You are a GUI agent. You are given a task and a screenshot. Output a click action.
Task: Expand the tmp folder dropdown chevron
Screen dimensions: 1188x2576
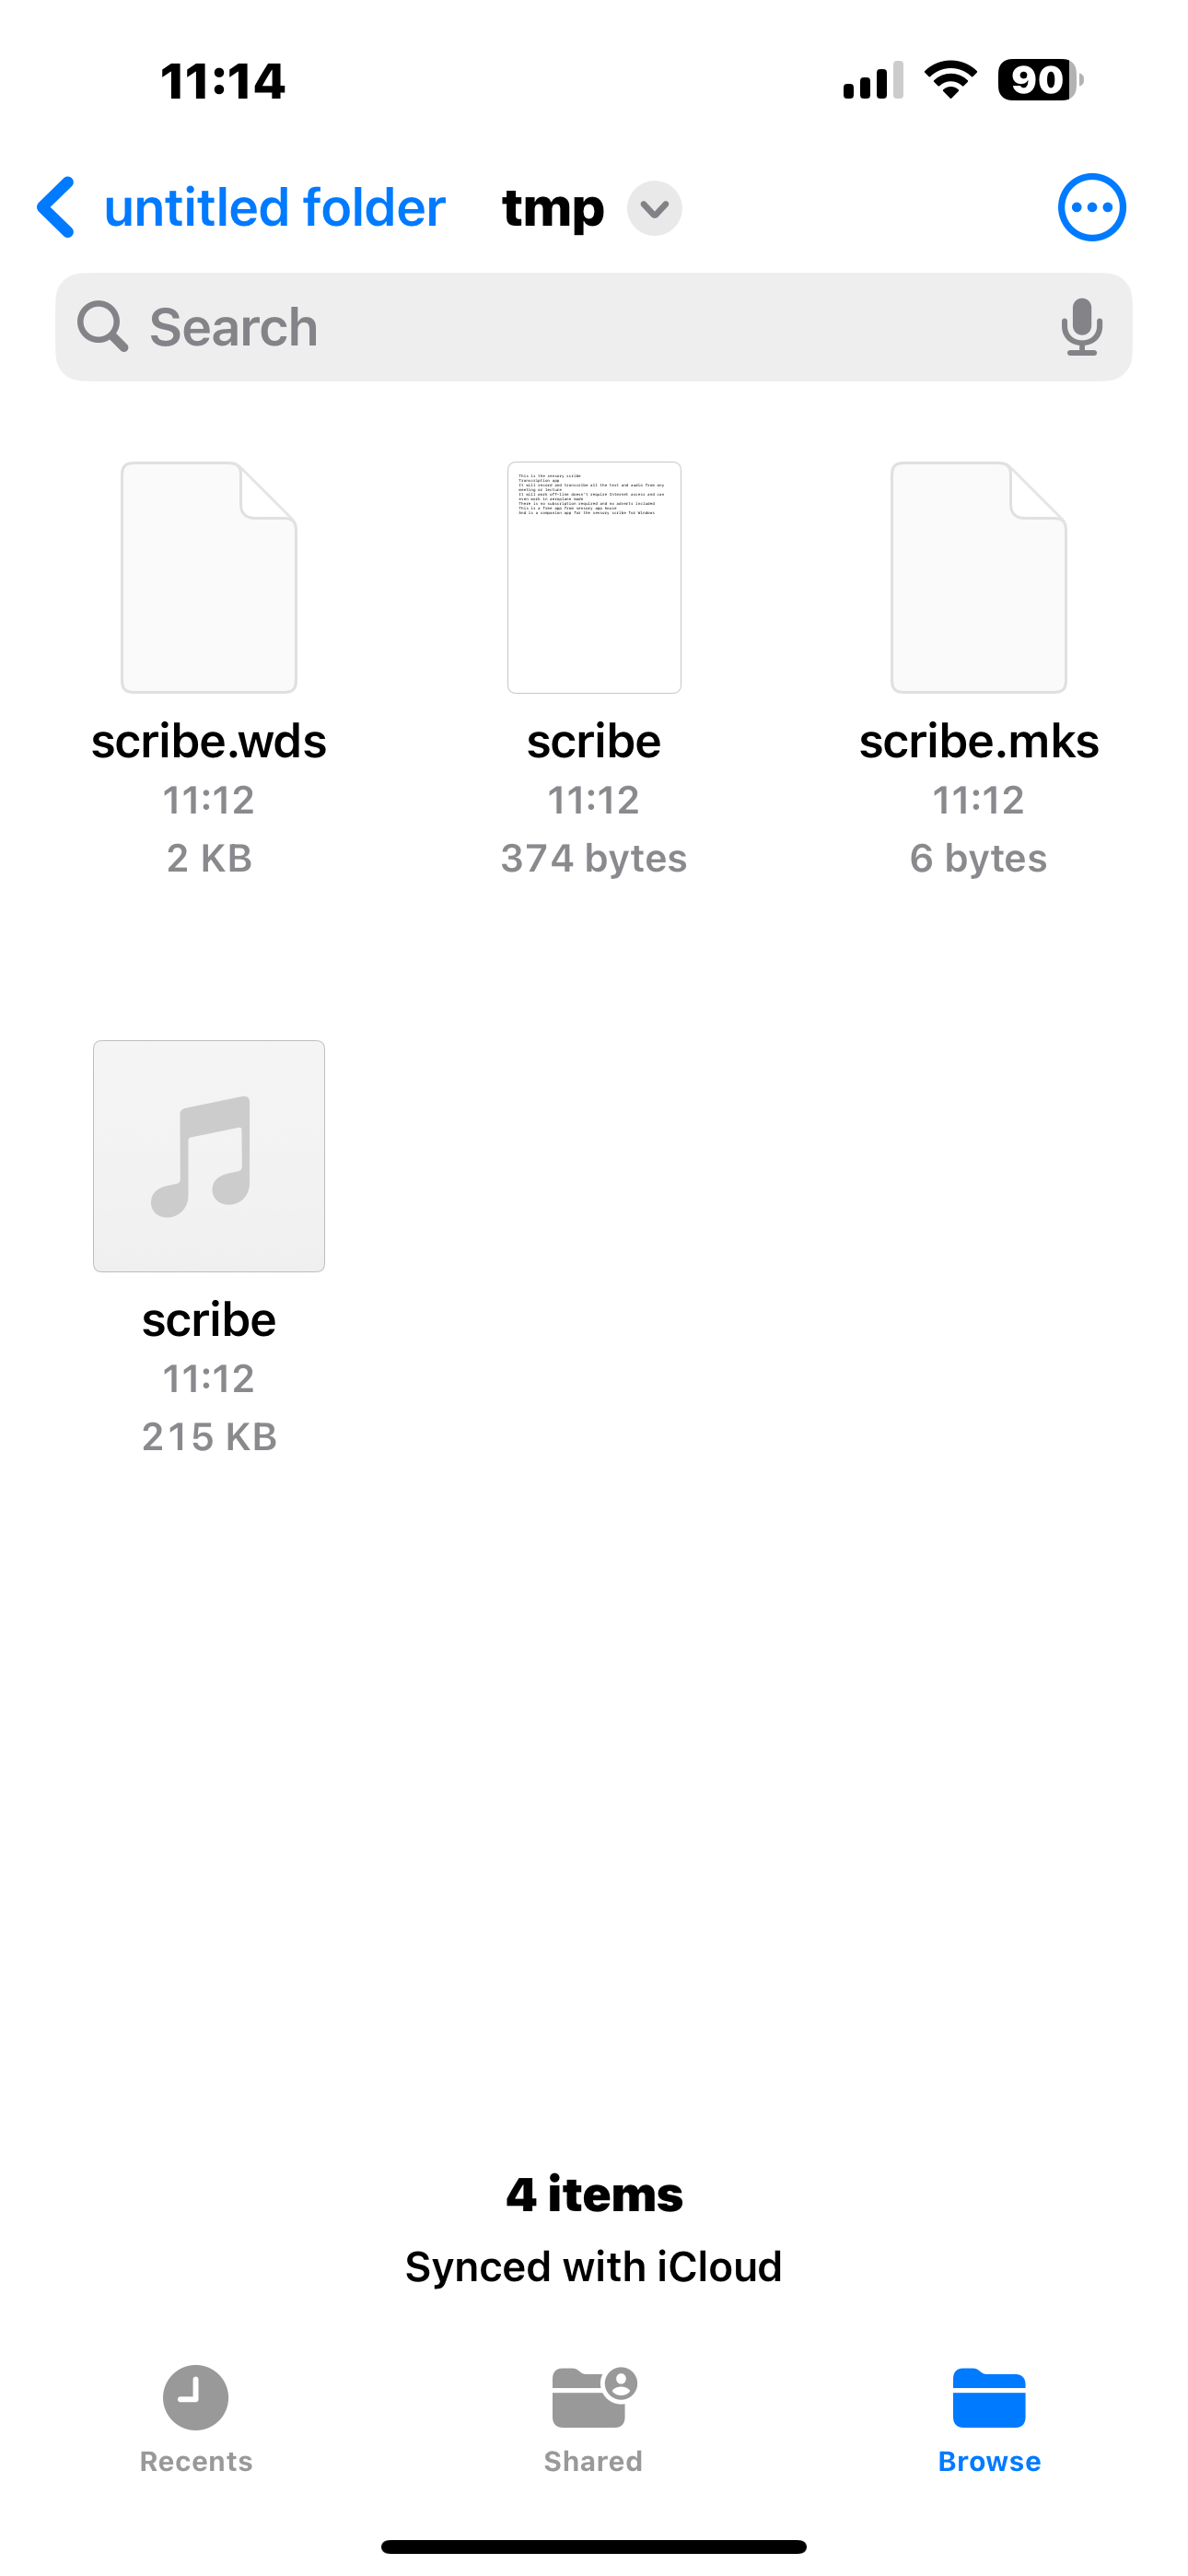coord(655,208)
